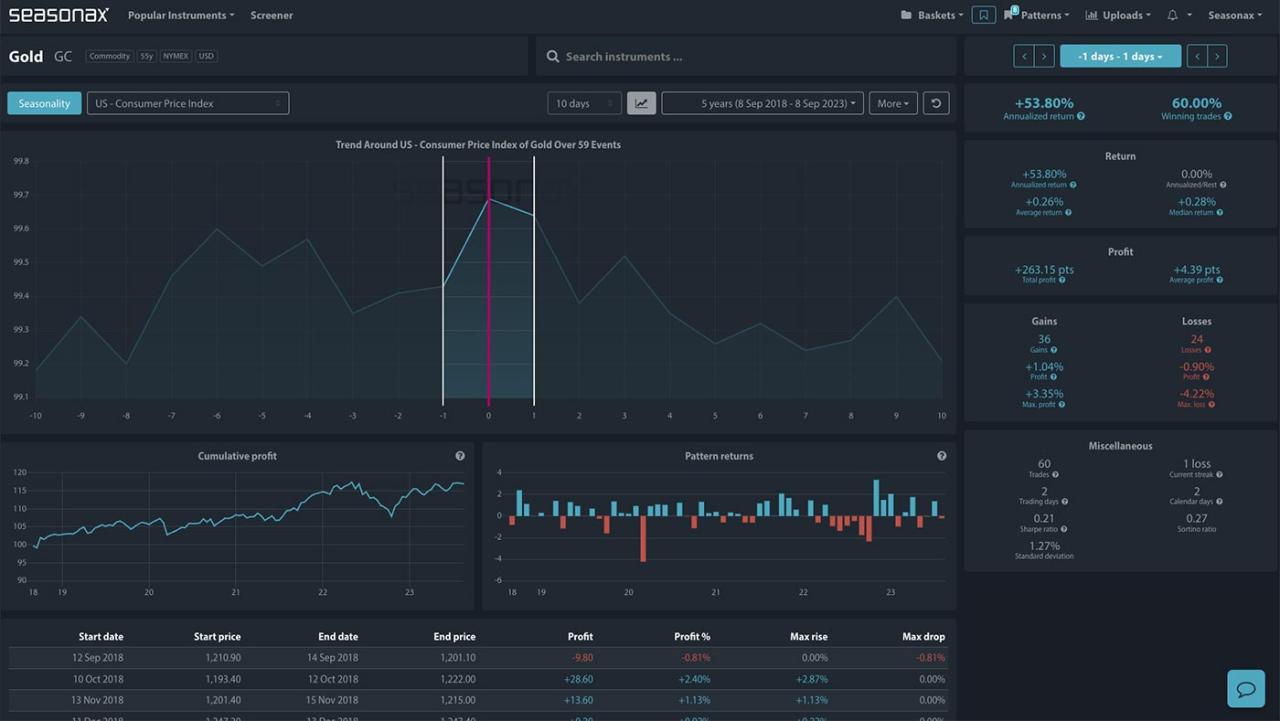Shift start day back with left arrow
The height and width of the screenshot is (721, 1280).
tap(1024, 57)
